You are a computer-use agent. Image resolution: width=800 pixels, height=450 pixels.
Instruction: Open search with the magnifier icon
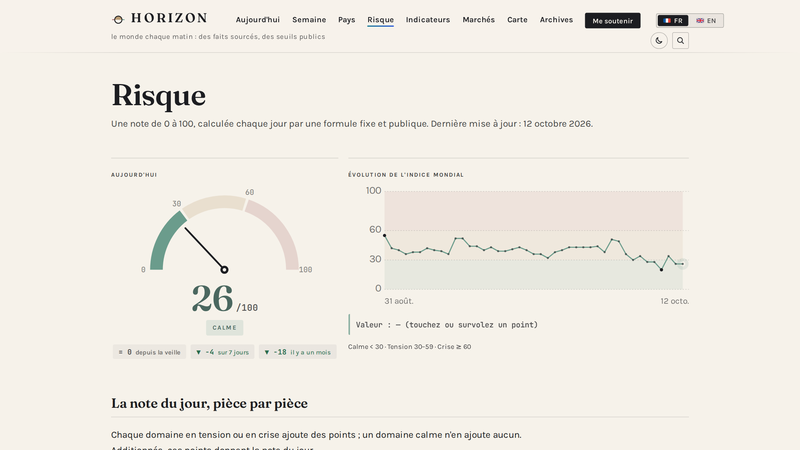click(680, 41)
